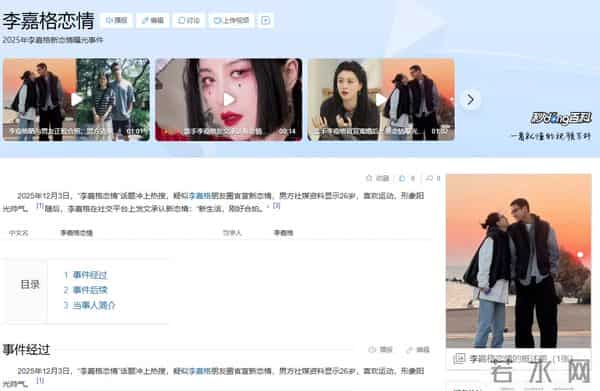
Task: Jump to 事件后续 in the table of contents
Action: click(x=90, y=290)
